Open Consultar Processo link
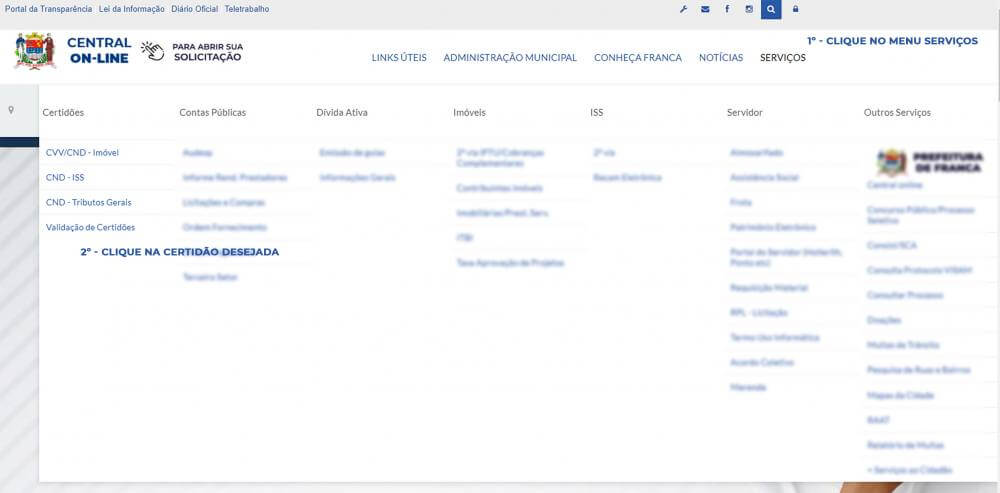 (x=904, y=295)
